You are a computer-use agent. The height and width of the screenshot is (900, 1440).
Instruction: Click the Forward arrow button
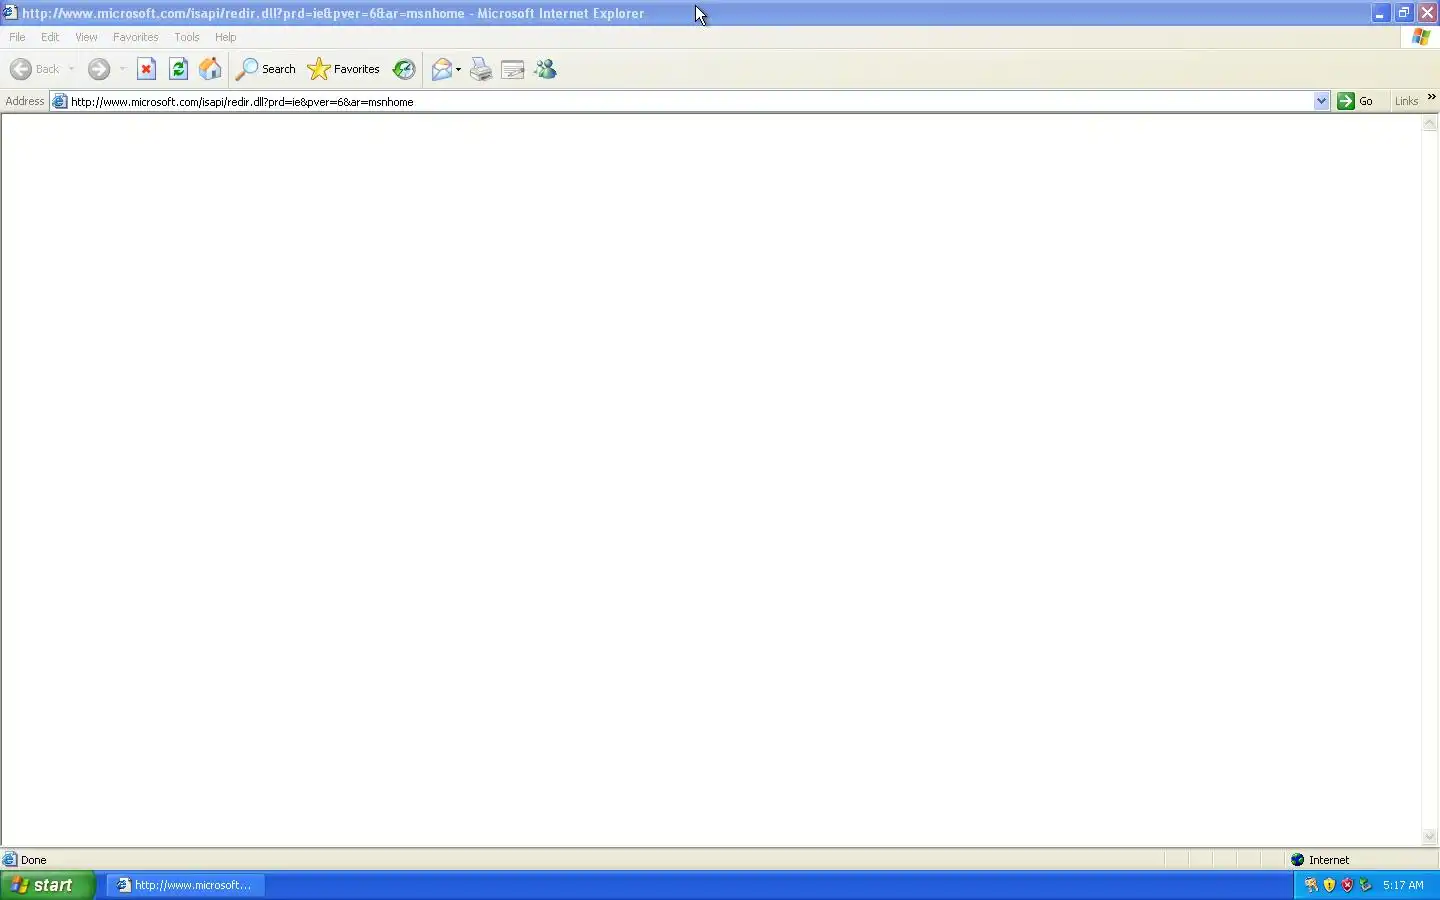coord(98,69)
